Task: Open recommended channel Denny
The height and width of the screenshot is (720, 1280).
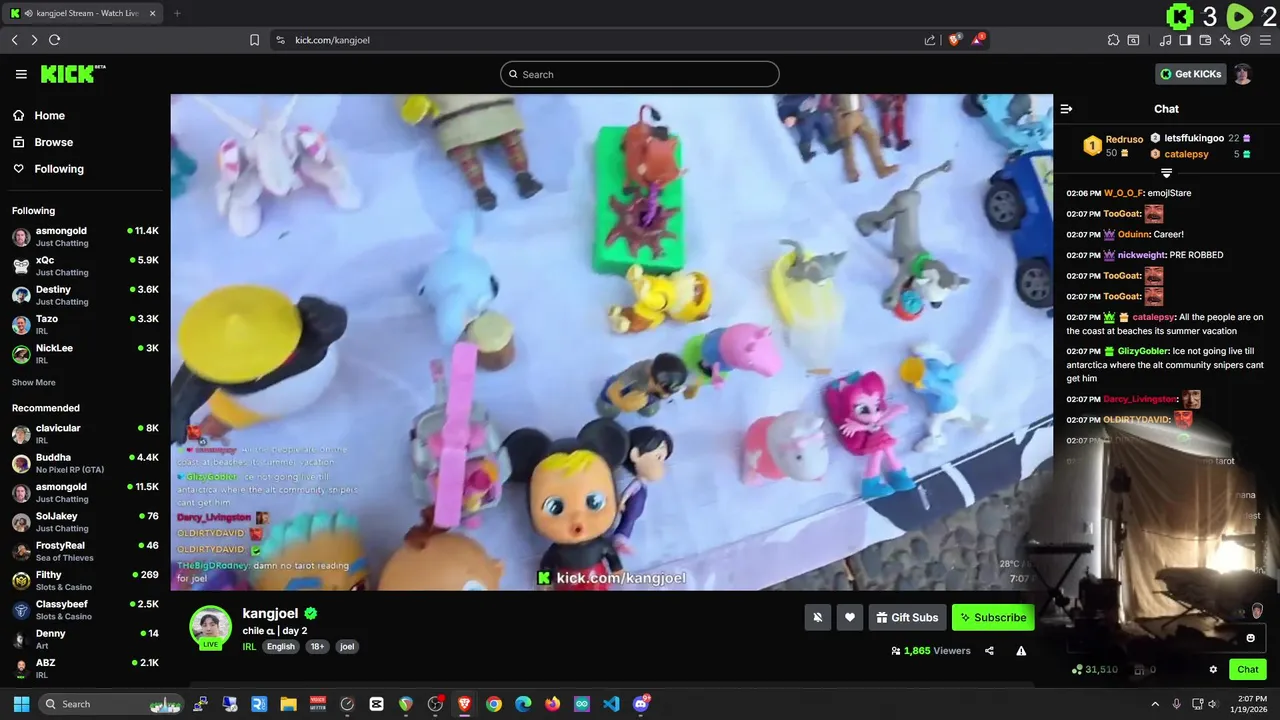Action: pos(85,639)
